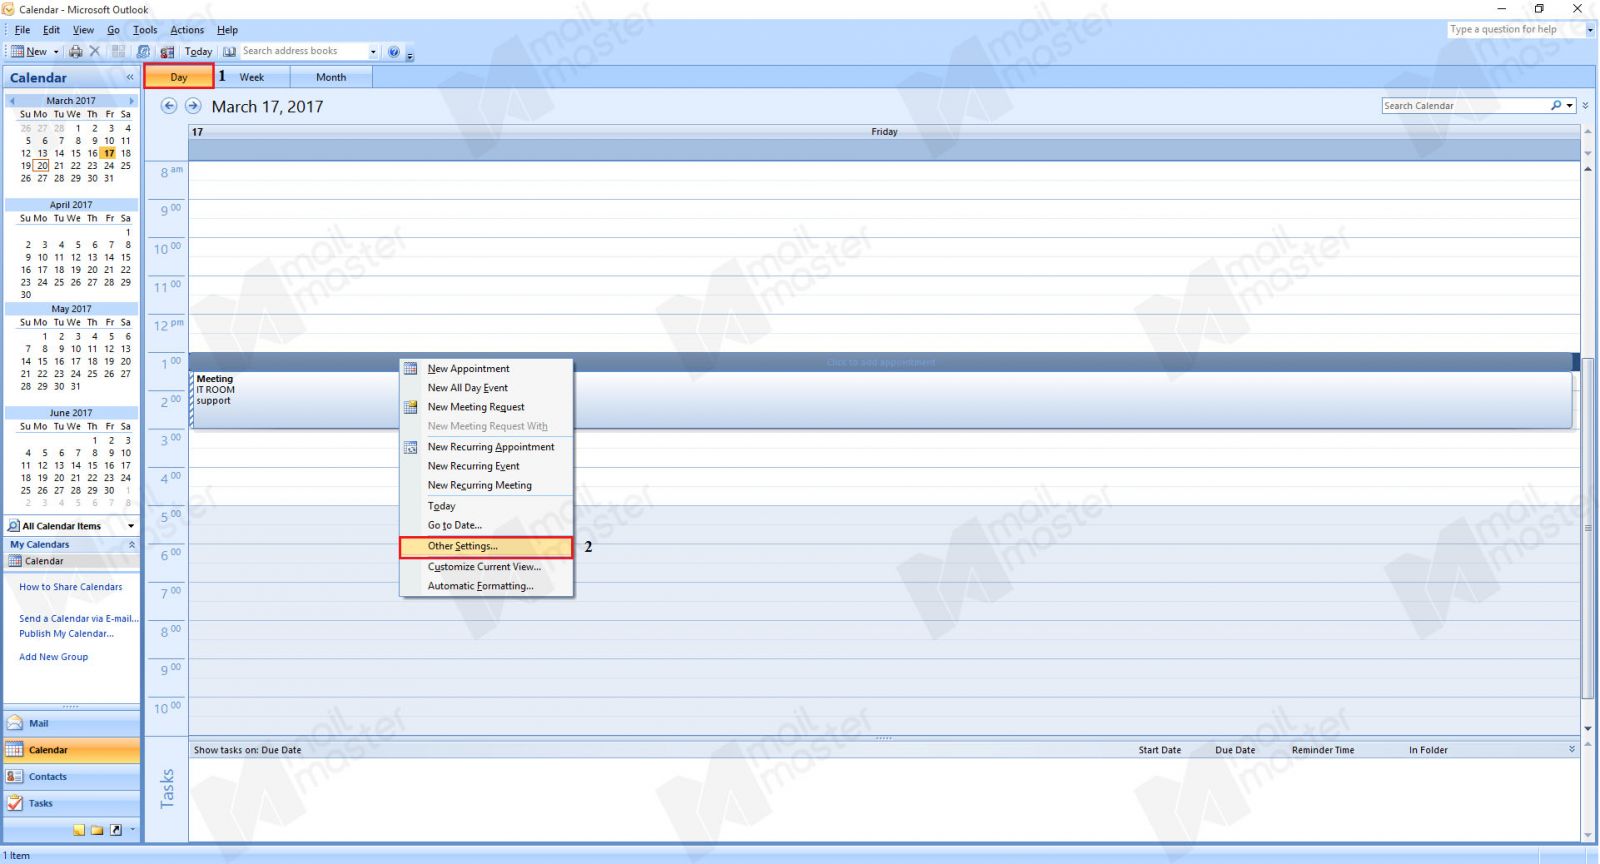The image size is (1600, 864).
Task: Open the View menu
Action: [x=83, y=30]
